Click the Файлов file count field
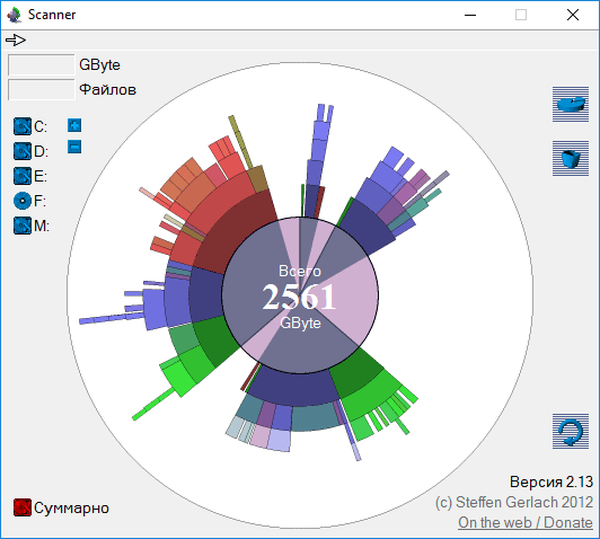This screenshot has width=600, height=539. [x=40, y=89]
